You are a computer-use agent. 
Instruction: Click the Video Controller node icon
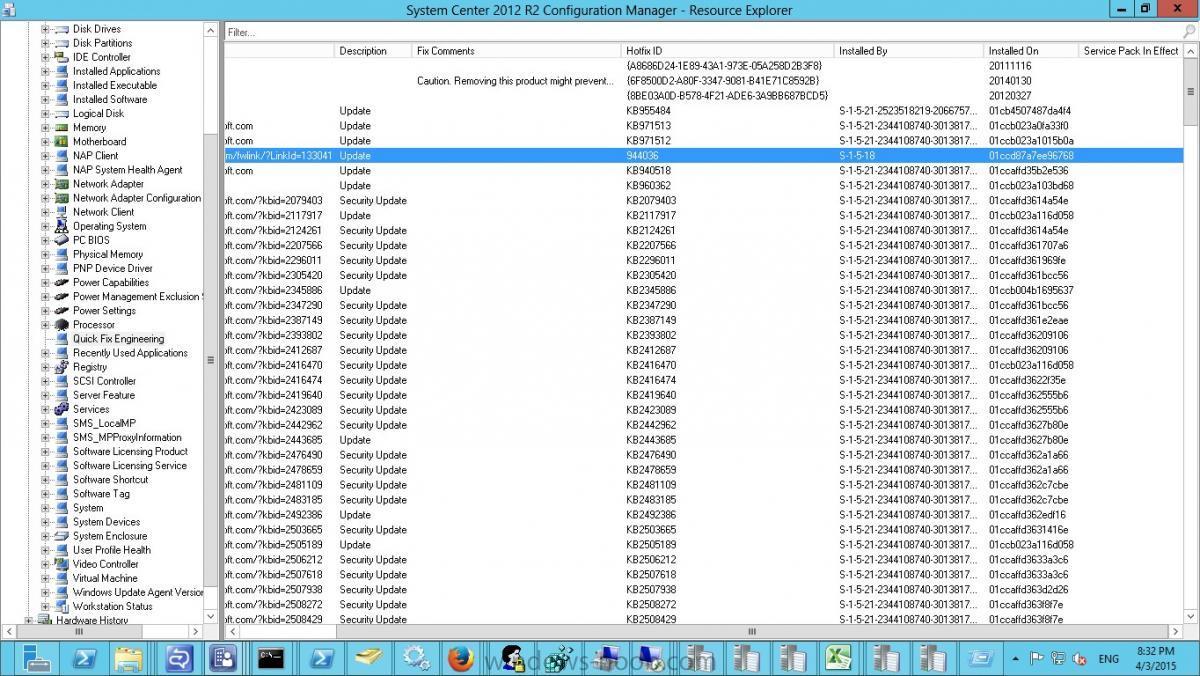point(61,564)
